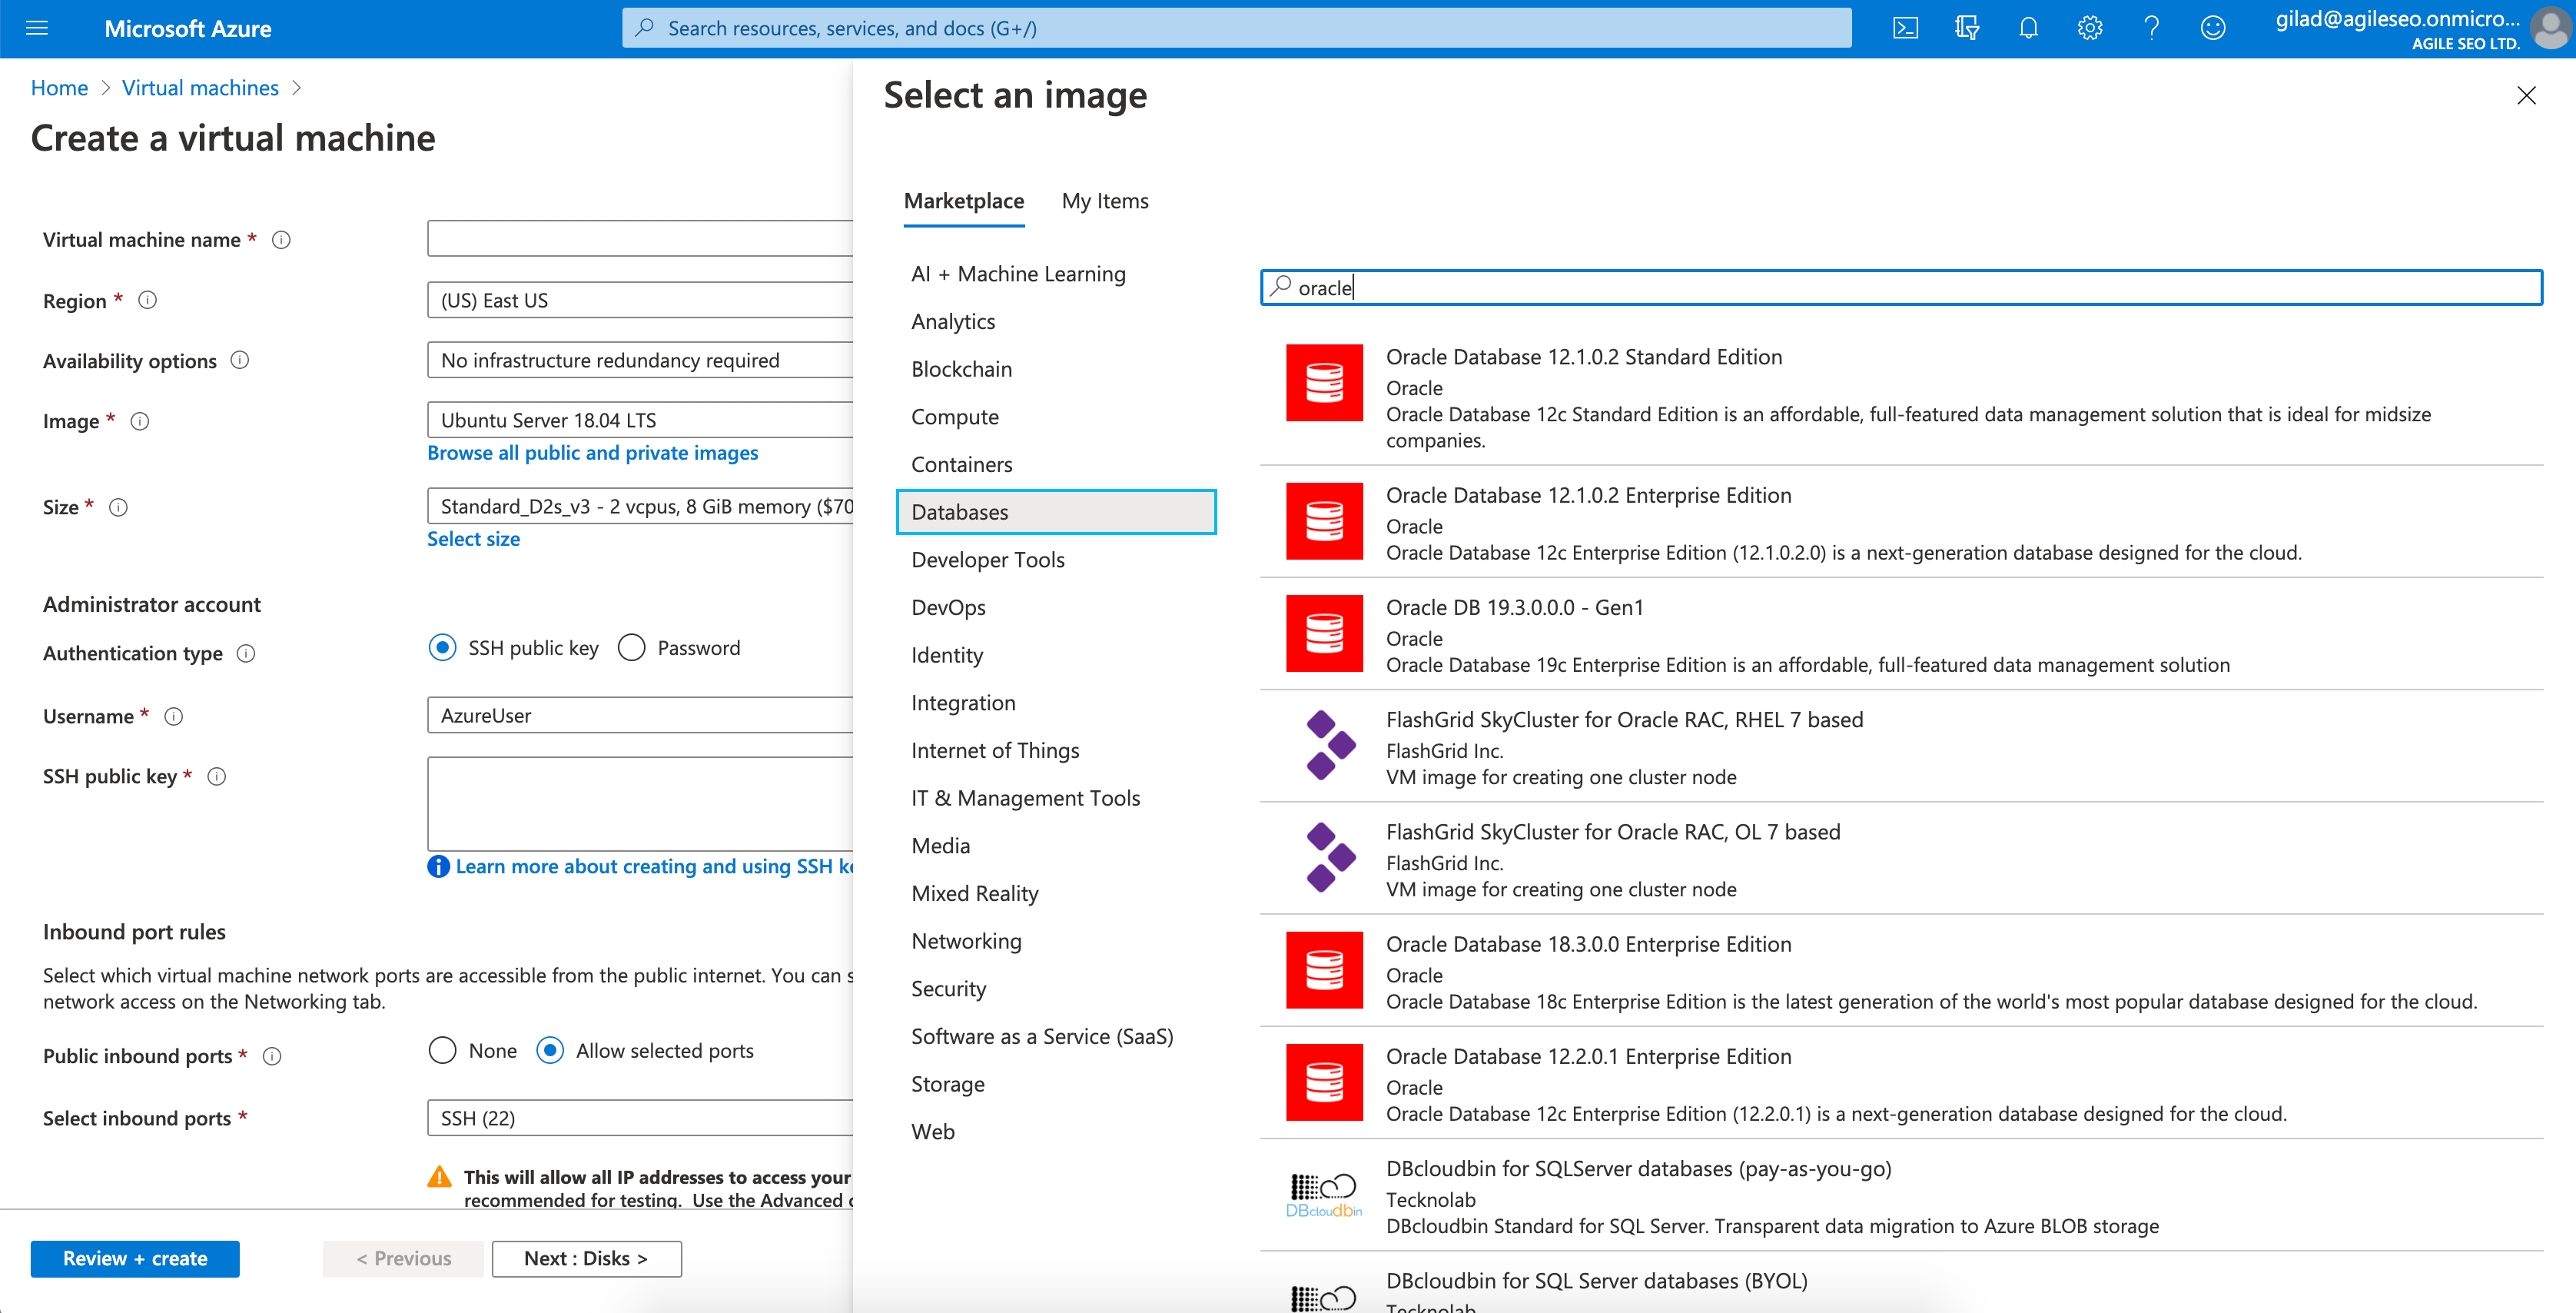Select the Password authentication radio button

tap(631, 648)
